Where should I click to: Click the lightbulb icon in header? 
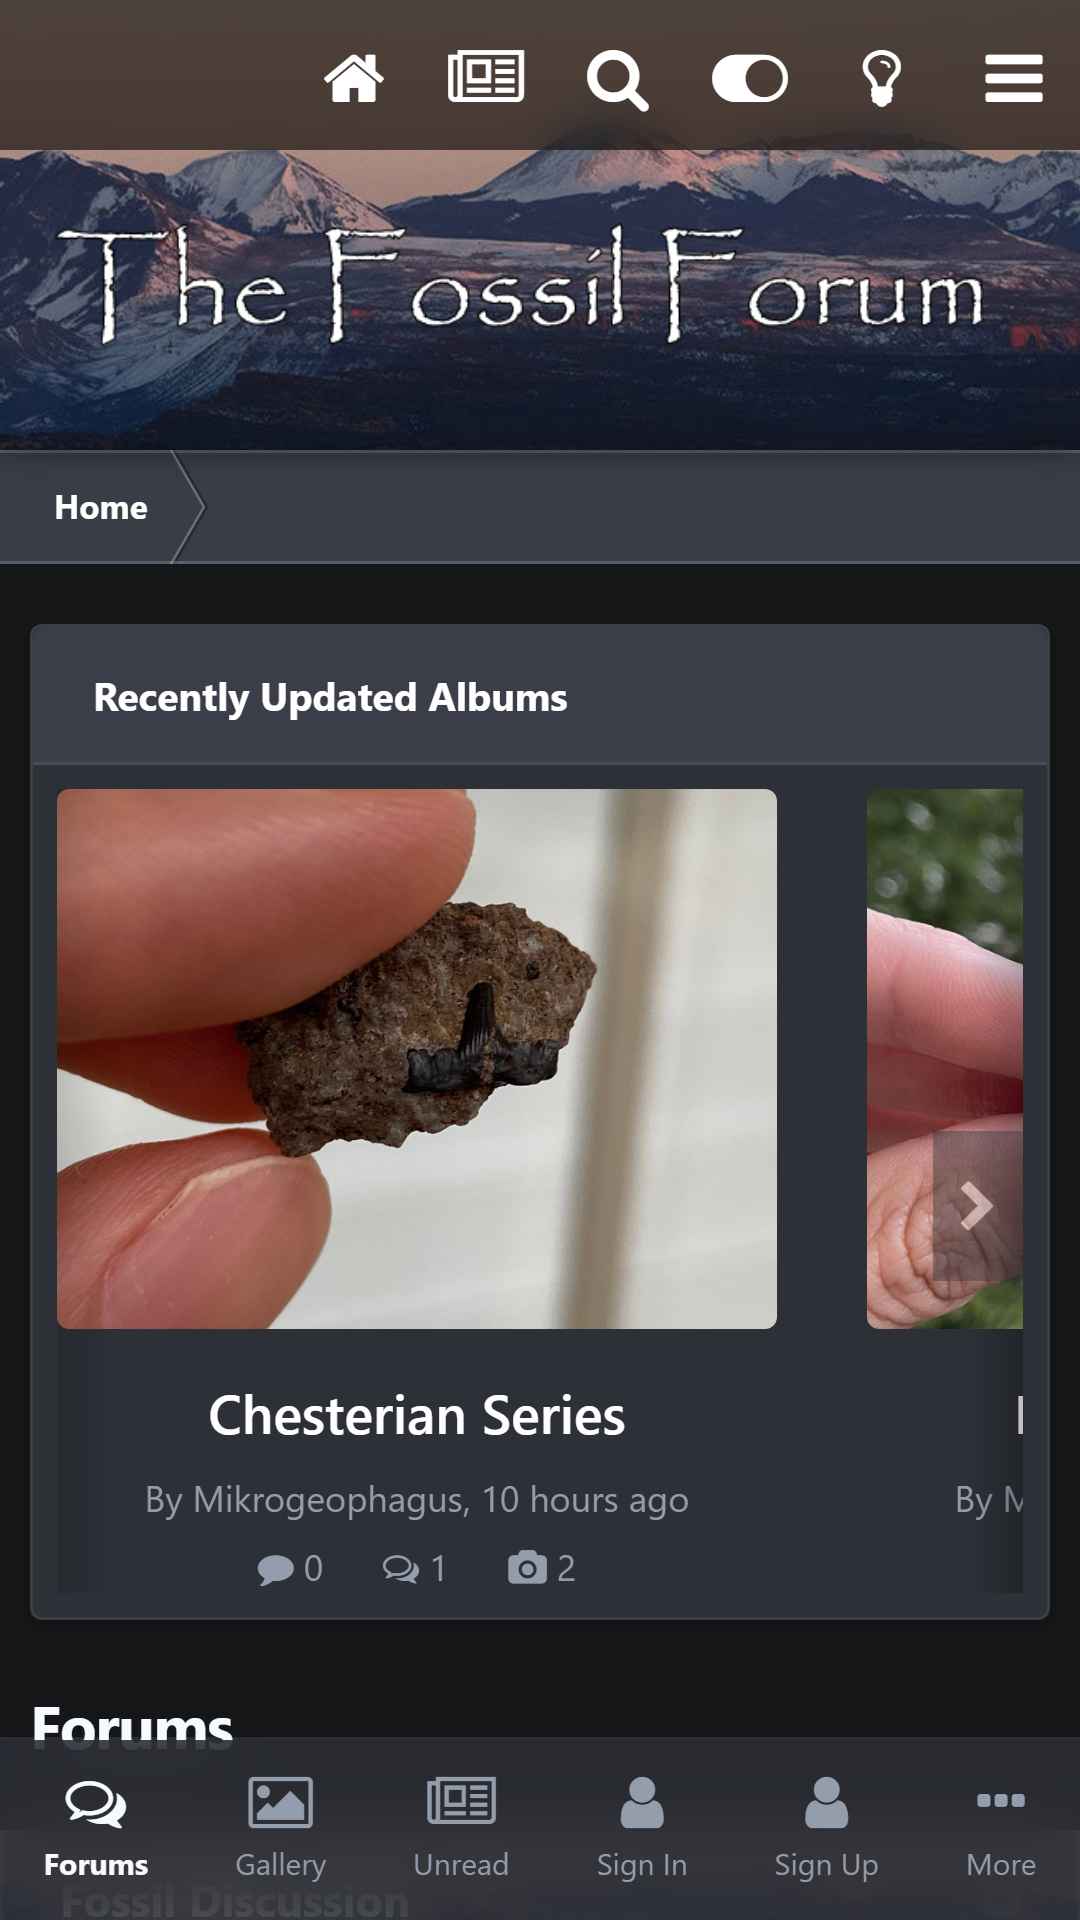tap(882, 78)
